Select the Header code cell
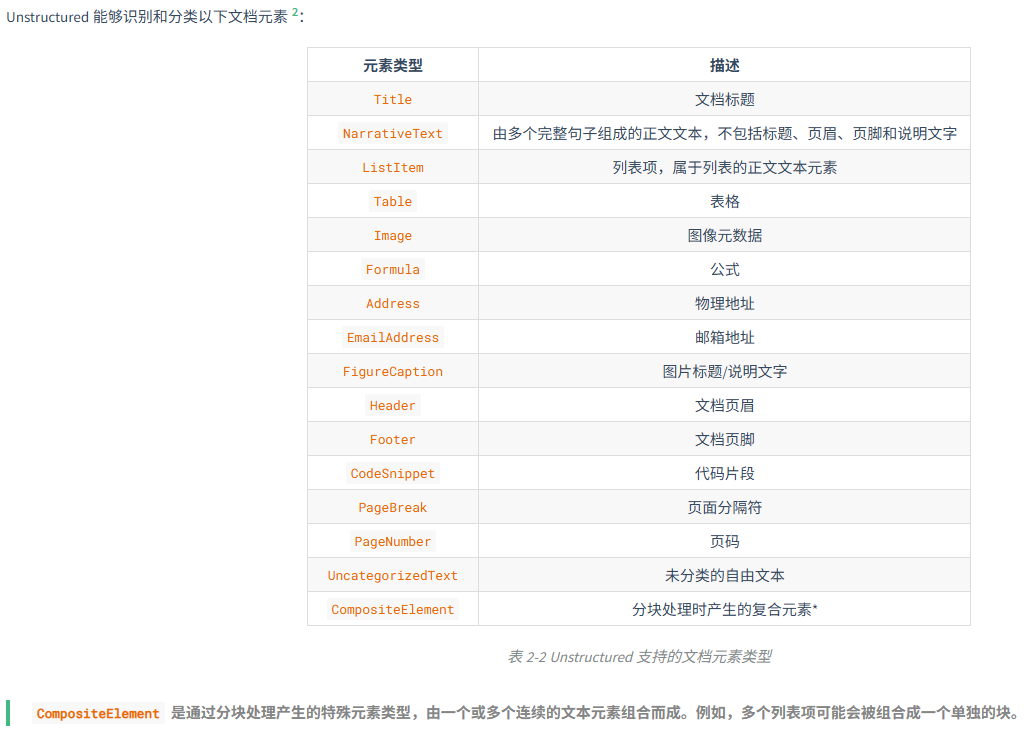Viewport: 1026px width, 735px height. click(x=393, y=406)
